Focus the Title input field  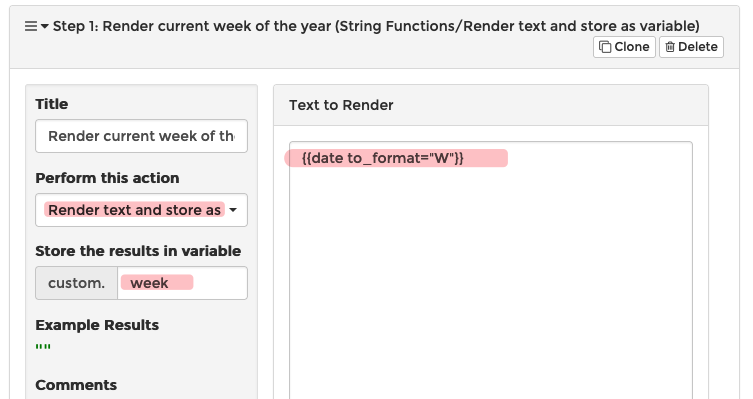pos(142,136)
